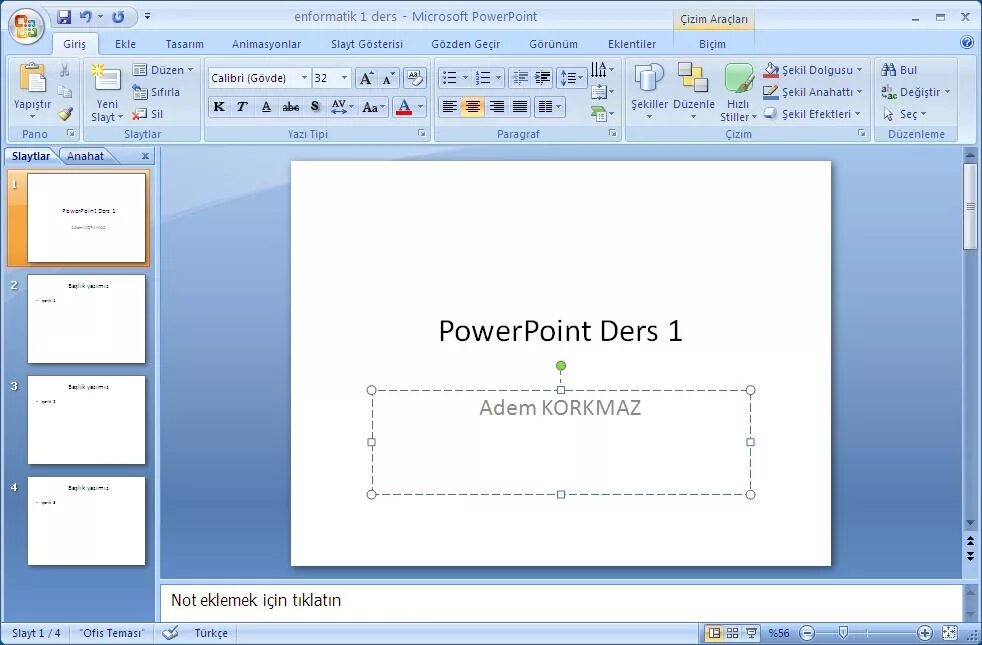Screen dimensions: 982x645
Task: Apply text shadow with the S icon
Action: [x=315, y=107]
